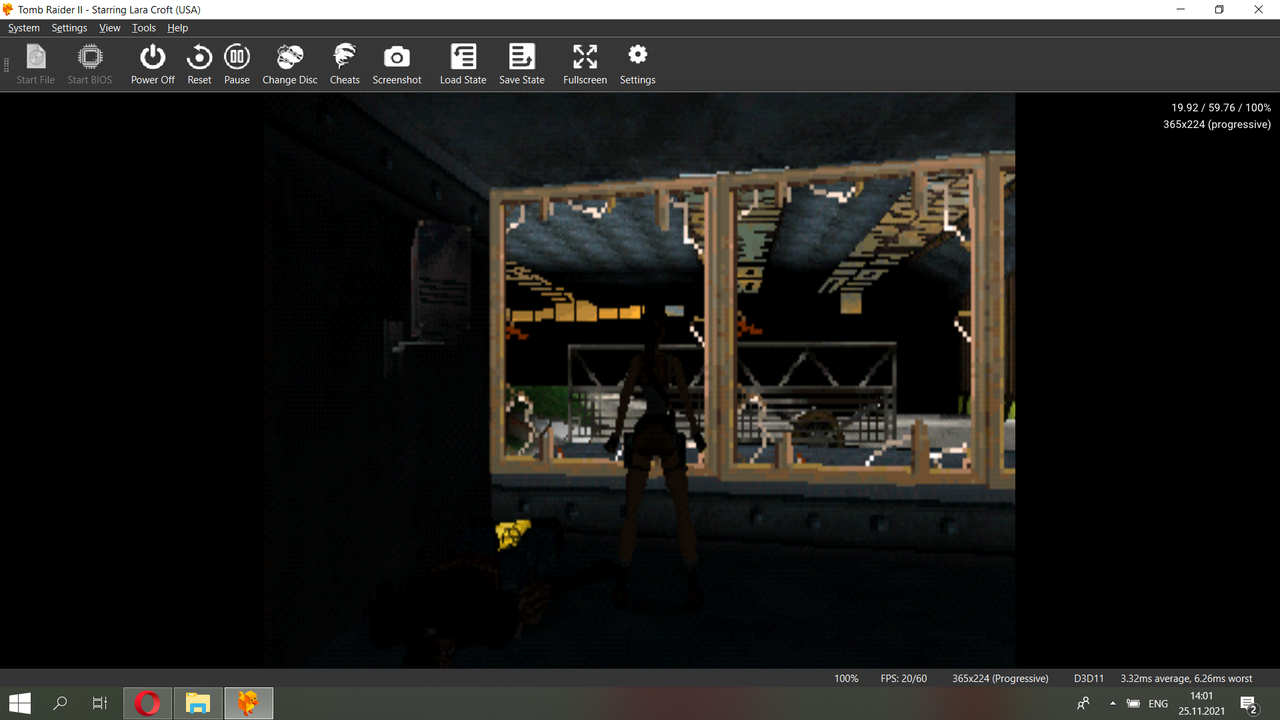
Task: Open the Help menu
Action: [x=178, y=28]
